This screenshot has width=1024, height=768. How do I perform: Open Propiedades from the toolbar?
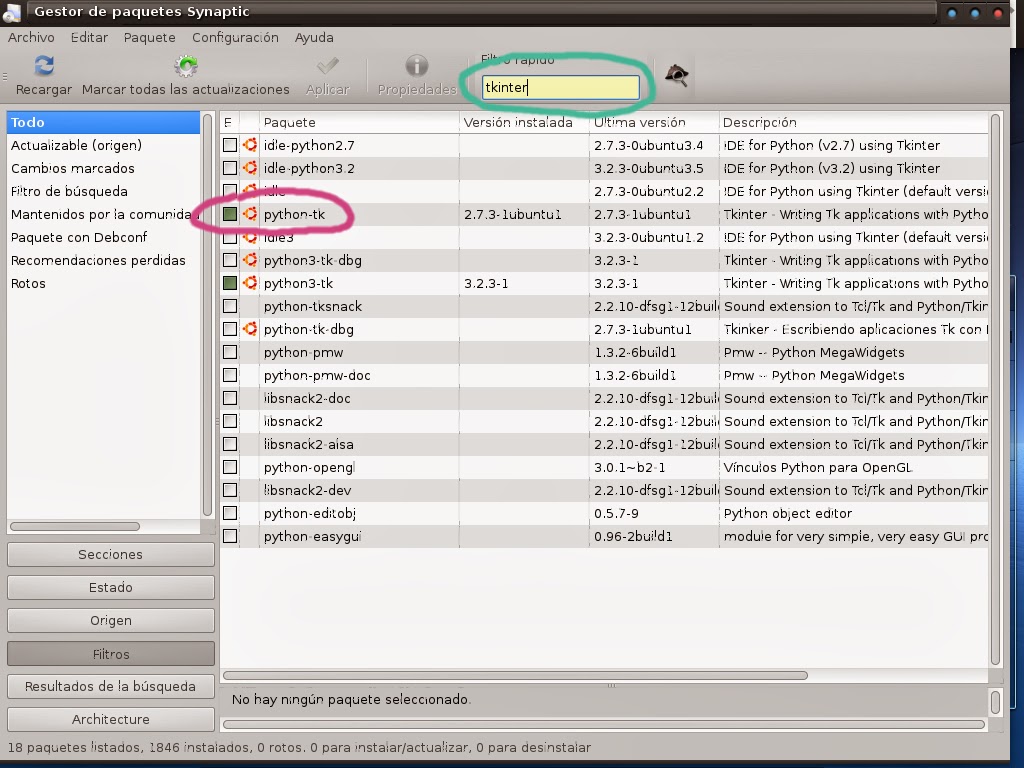pyautogui.click(x=416, y=66)
